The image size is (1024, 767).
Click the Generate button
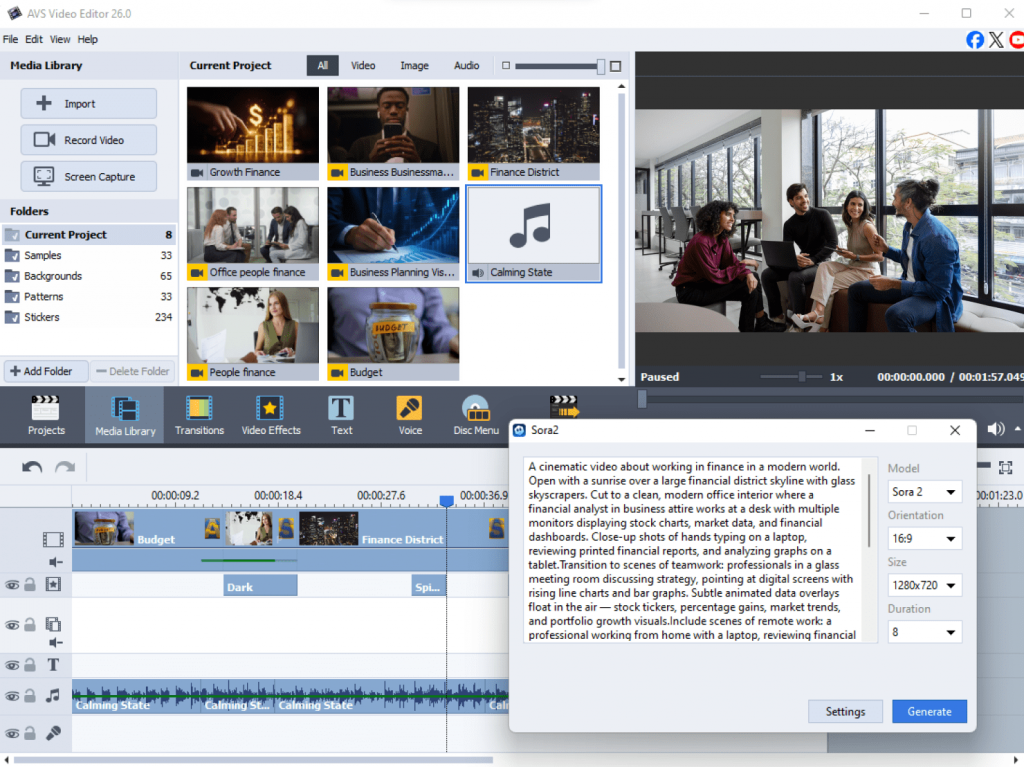[929, 711]
